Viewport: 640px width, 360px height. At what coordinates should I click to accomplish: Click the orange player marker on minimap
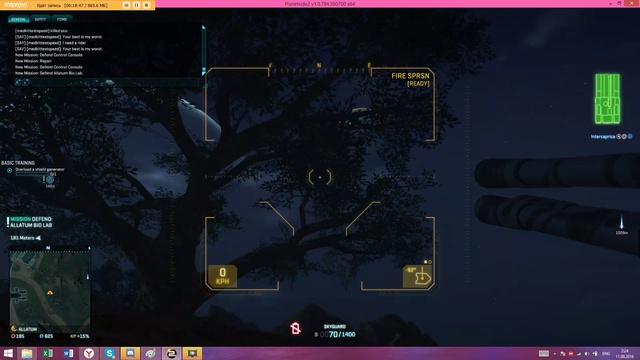[50, 292]
